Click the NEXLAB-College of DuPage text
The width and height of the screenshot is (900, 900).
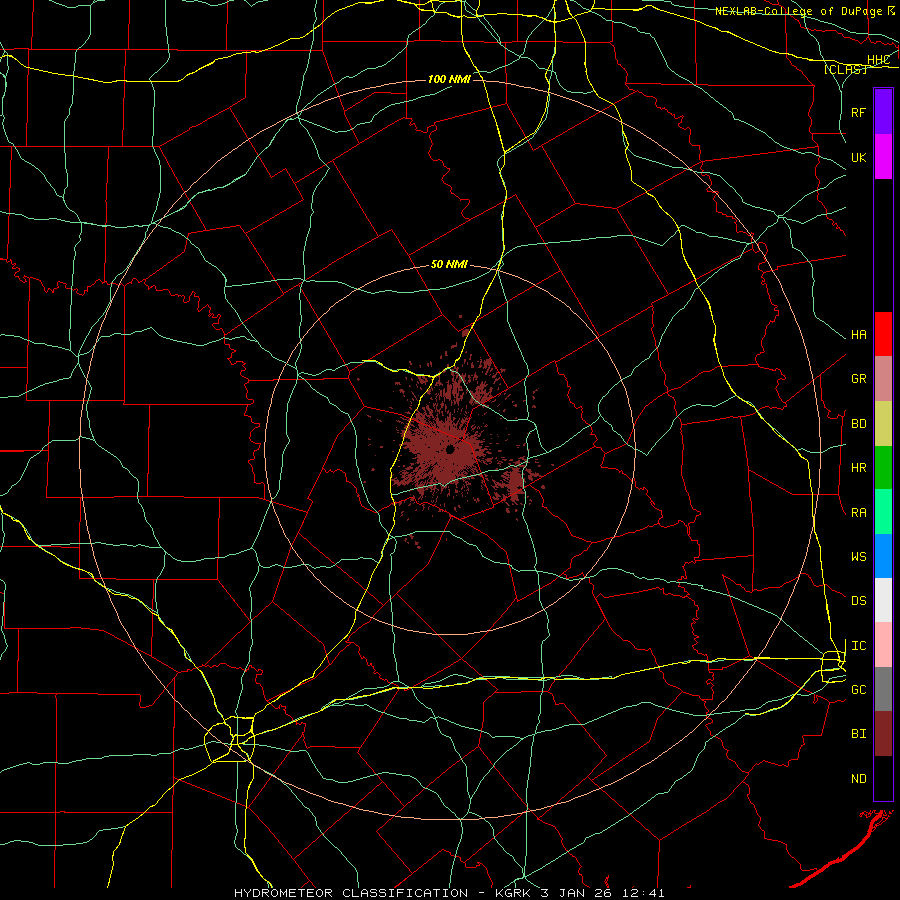tap(798, 11)
